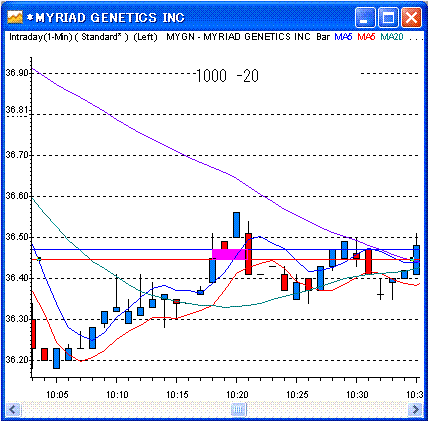Click the magenta highlighted rectangle on chart
The width and height of the screenshot is (428, 421).
click(229, 254)
